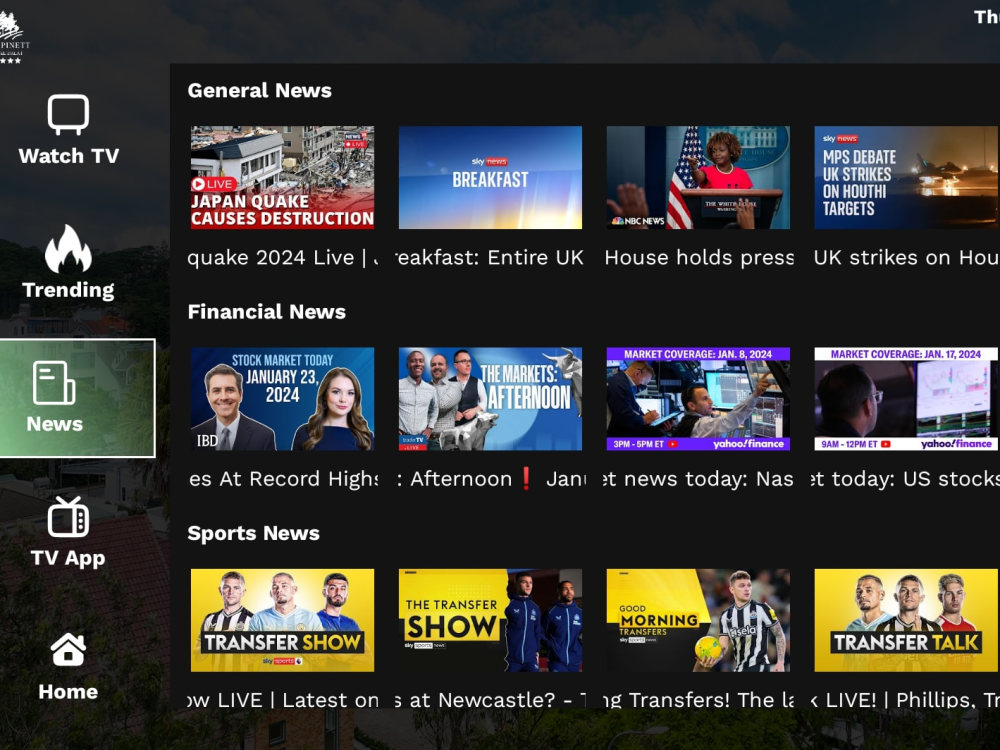Open The Markets: Afternoon thumbnail
This screenshot has height=750, width=1000.
(490, 399)
